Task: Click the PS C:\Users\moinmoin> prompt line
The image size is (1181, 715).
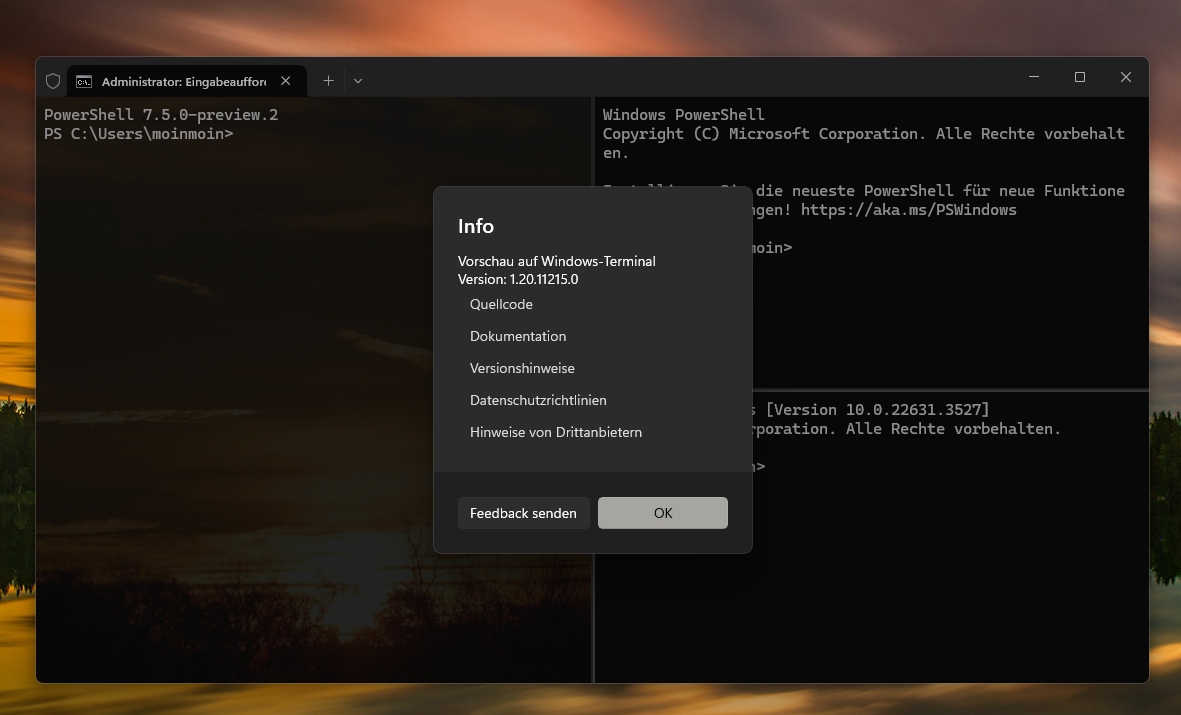Action: pyautogui.click(x=139, y=134)
